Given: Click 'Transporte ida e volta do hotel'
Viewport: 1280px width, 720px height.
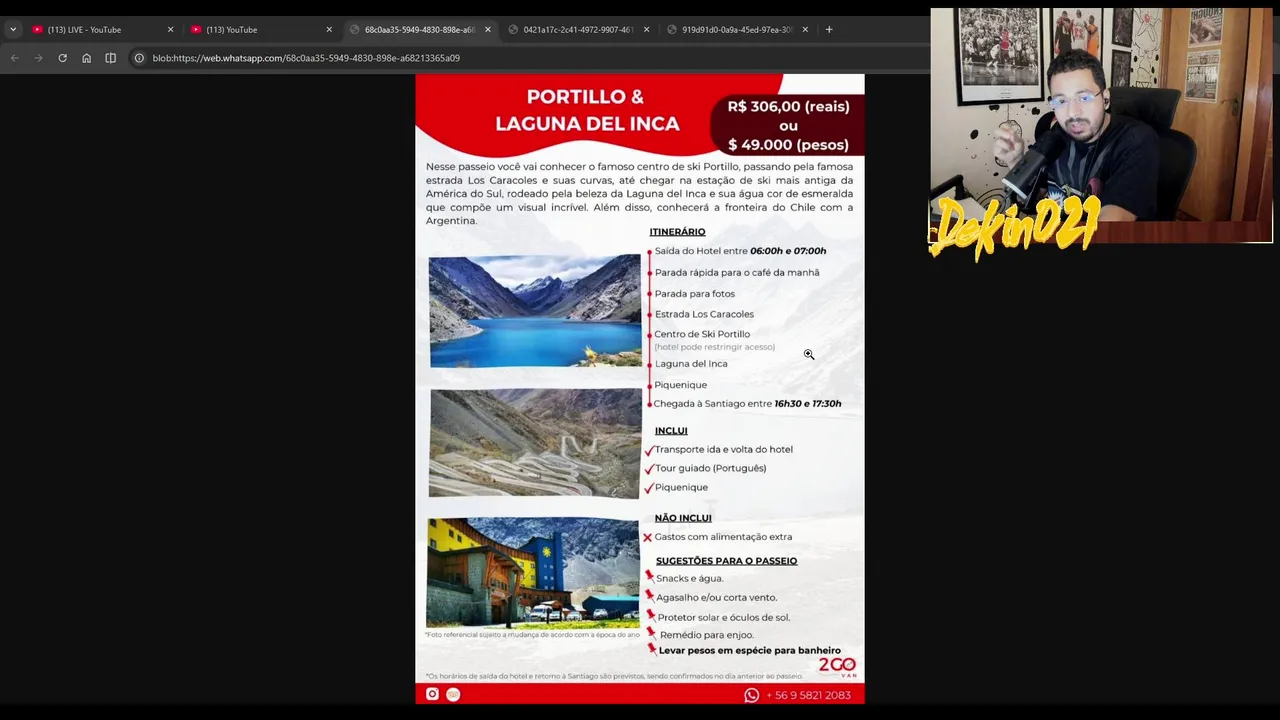Looking at the screenshot, I should (723, 450).
